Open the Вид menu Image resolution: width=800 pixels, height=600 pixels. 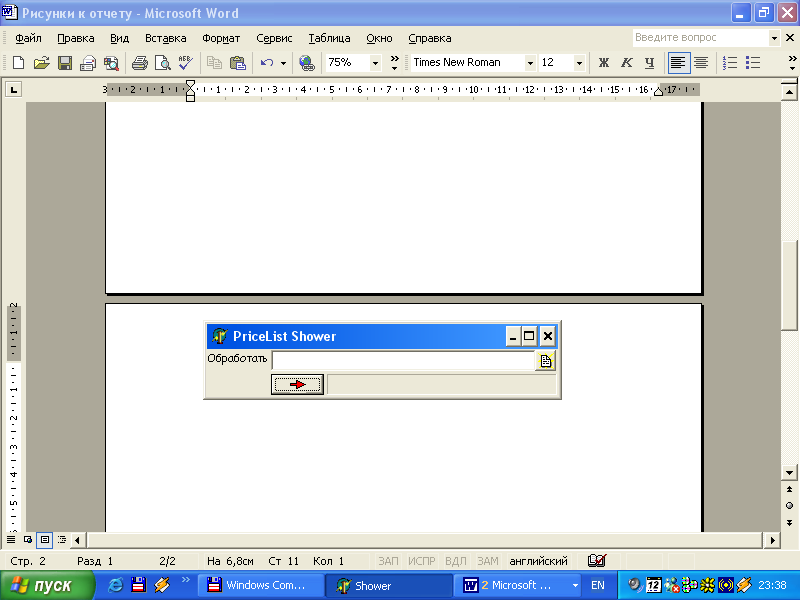click(119, 38)
